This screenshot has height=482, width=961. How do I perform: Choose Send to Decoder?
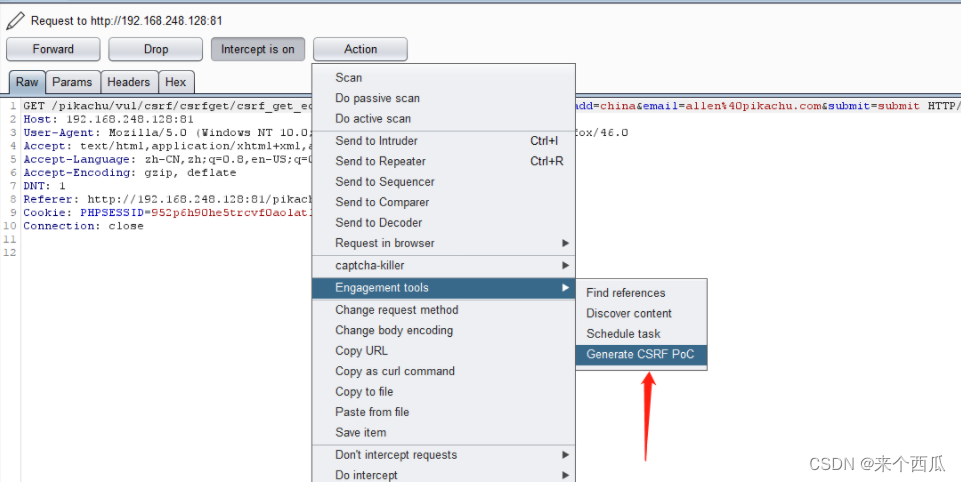(444, 223)
